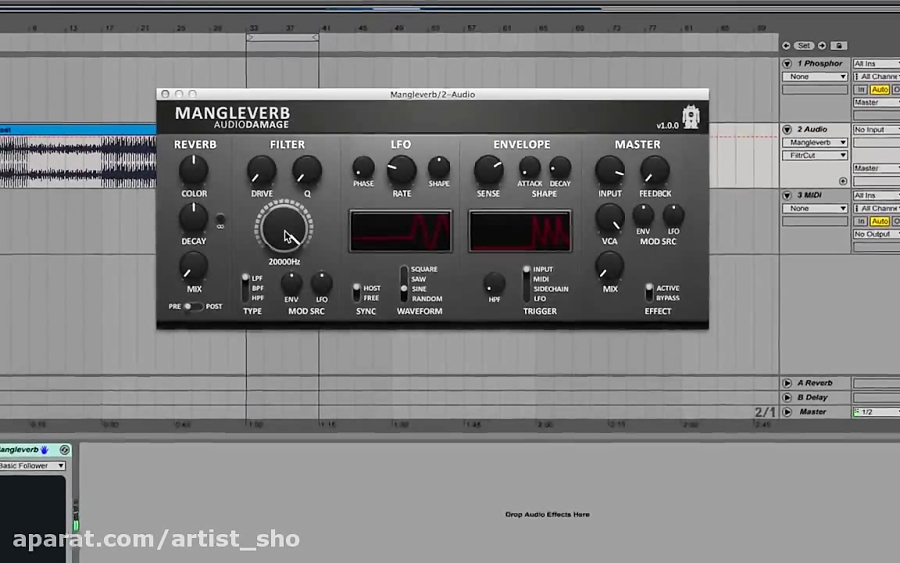
Task: Click the envelope ATTACK knob
Action: (x=529, y=168)
